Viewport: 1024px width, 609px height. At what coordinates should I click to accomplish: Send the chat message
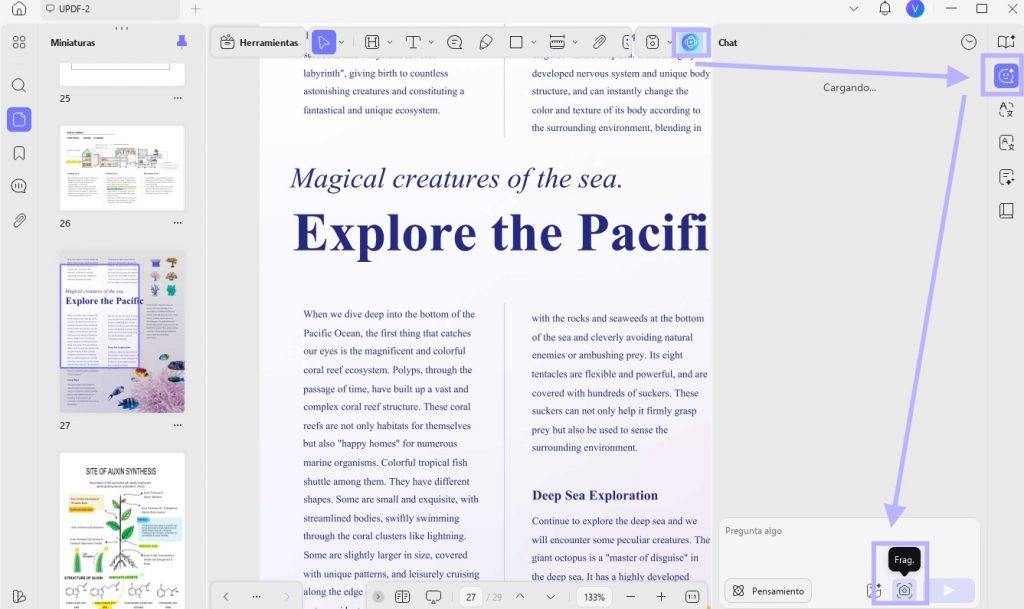click(949, 591)
